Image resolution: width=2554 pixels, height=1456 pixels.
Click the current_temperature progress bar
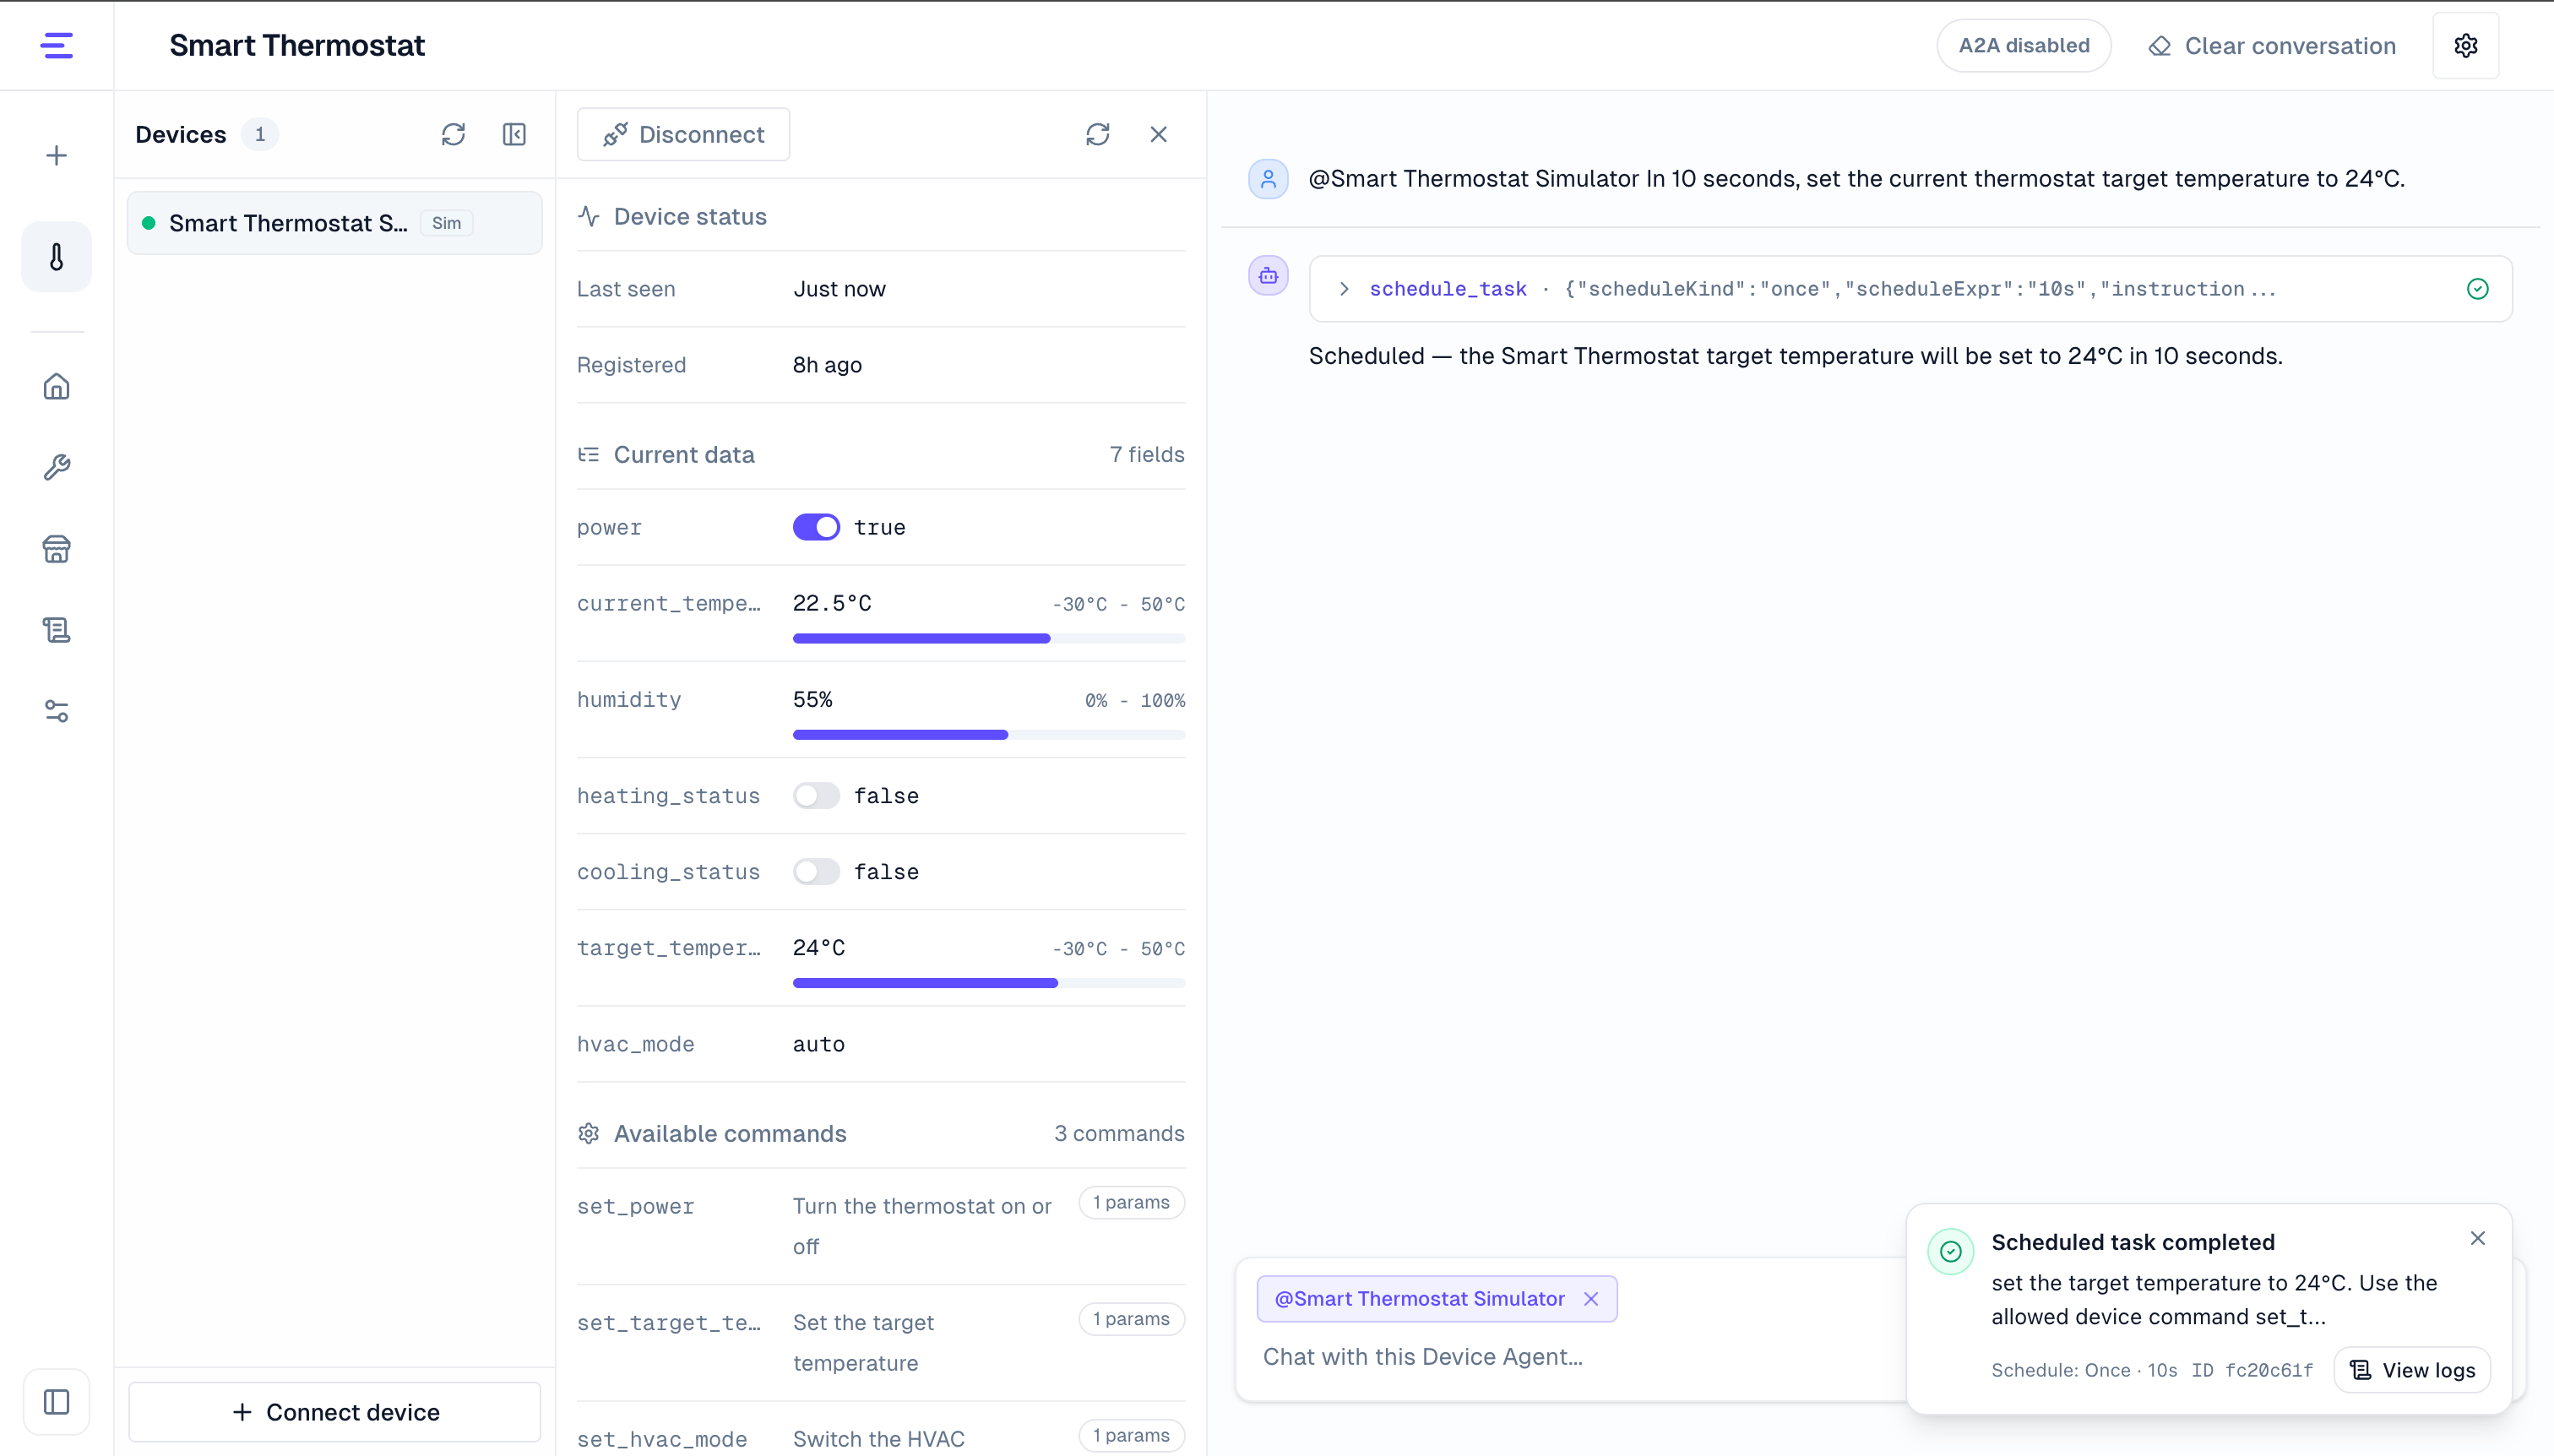pyautogui.click(x=989, y=638)
